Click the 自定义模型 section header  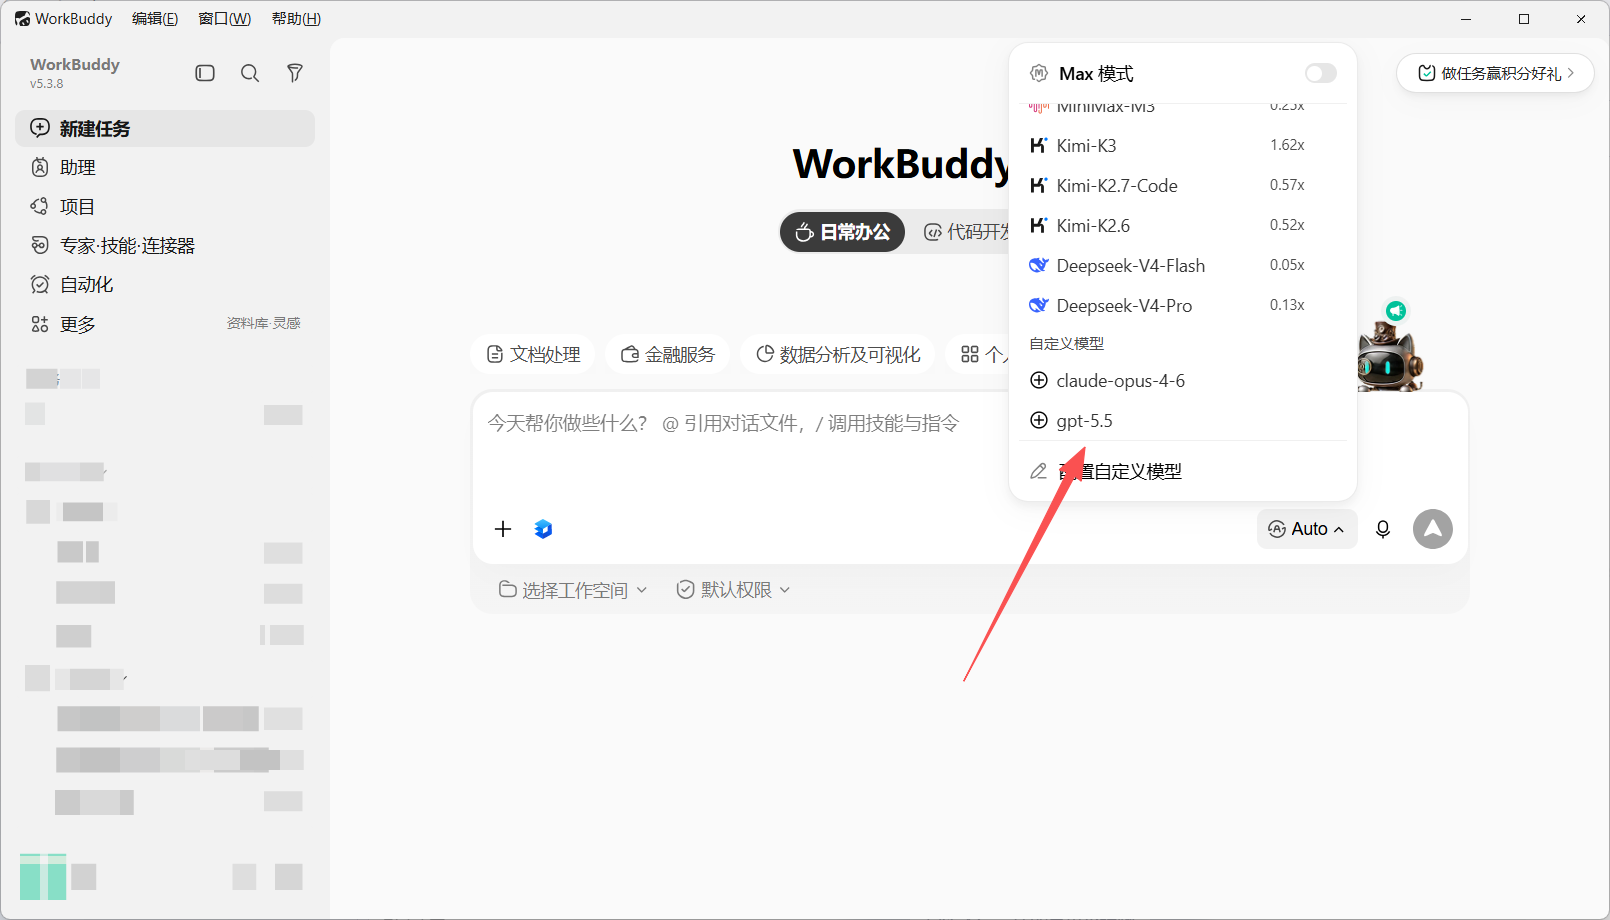pos(1067,343)
